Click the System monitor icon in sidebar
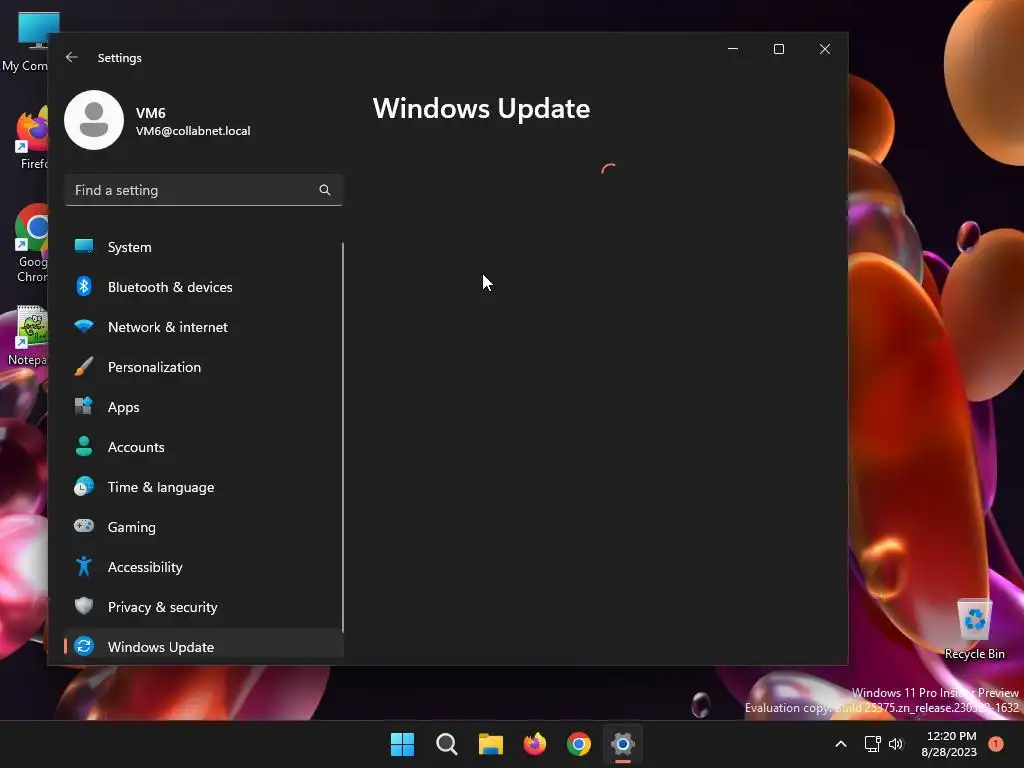Image resolution: width=1024 pixels, height=768 pixels. [84, 246]
